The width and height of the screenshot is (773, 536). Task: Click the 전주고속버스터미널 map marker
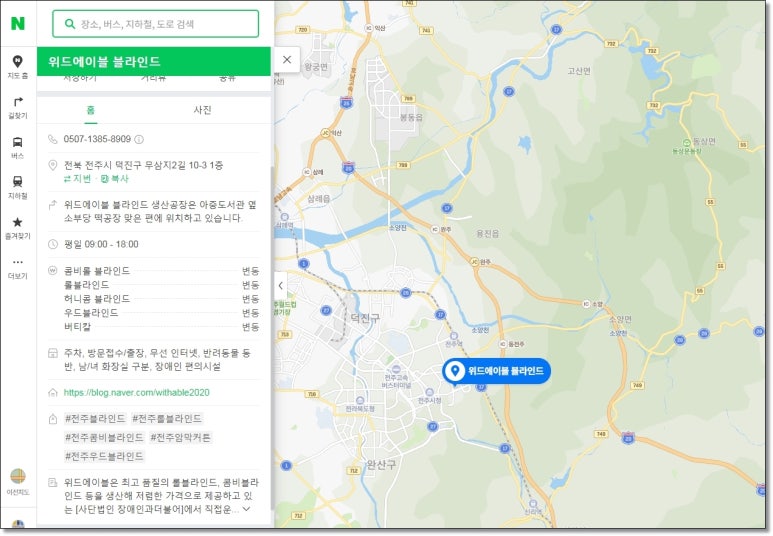tap(397, 370)
